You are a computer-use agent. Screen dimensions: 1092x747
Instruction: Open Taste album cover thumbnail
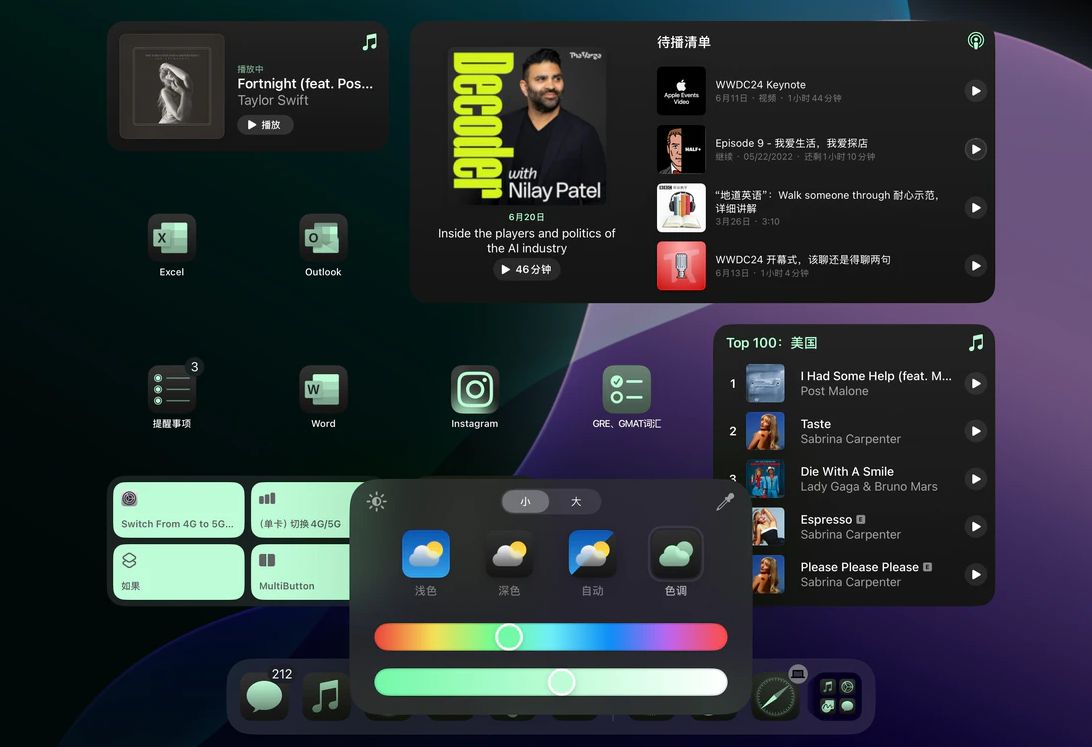pyautogui.click(x=765, y=431)
